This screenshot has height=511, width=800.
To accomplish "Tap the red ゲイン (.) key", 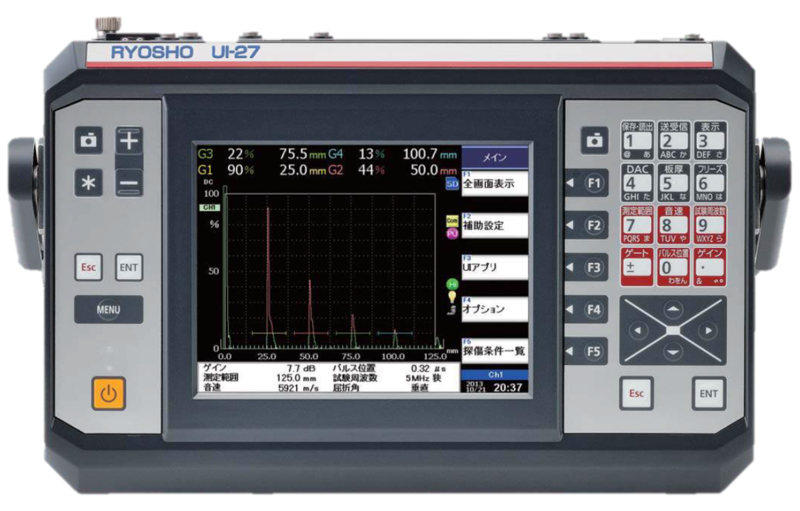I will pyautogui.click(x=710, y=267).
